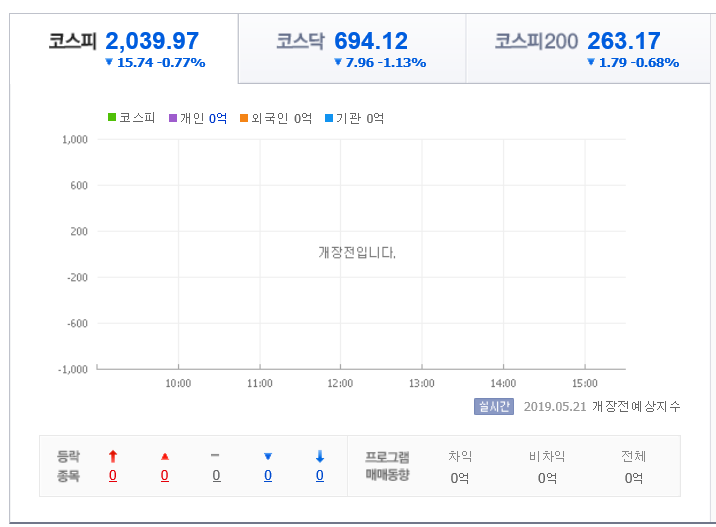Image resolution: width=716 pixels, height=527 pixels.
Task: Click the 코스닥 change 7.96 -1.13%
Action: 380,63
